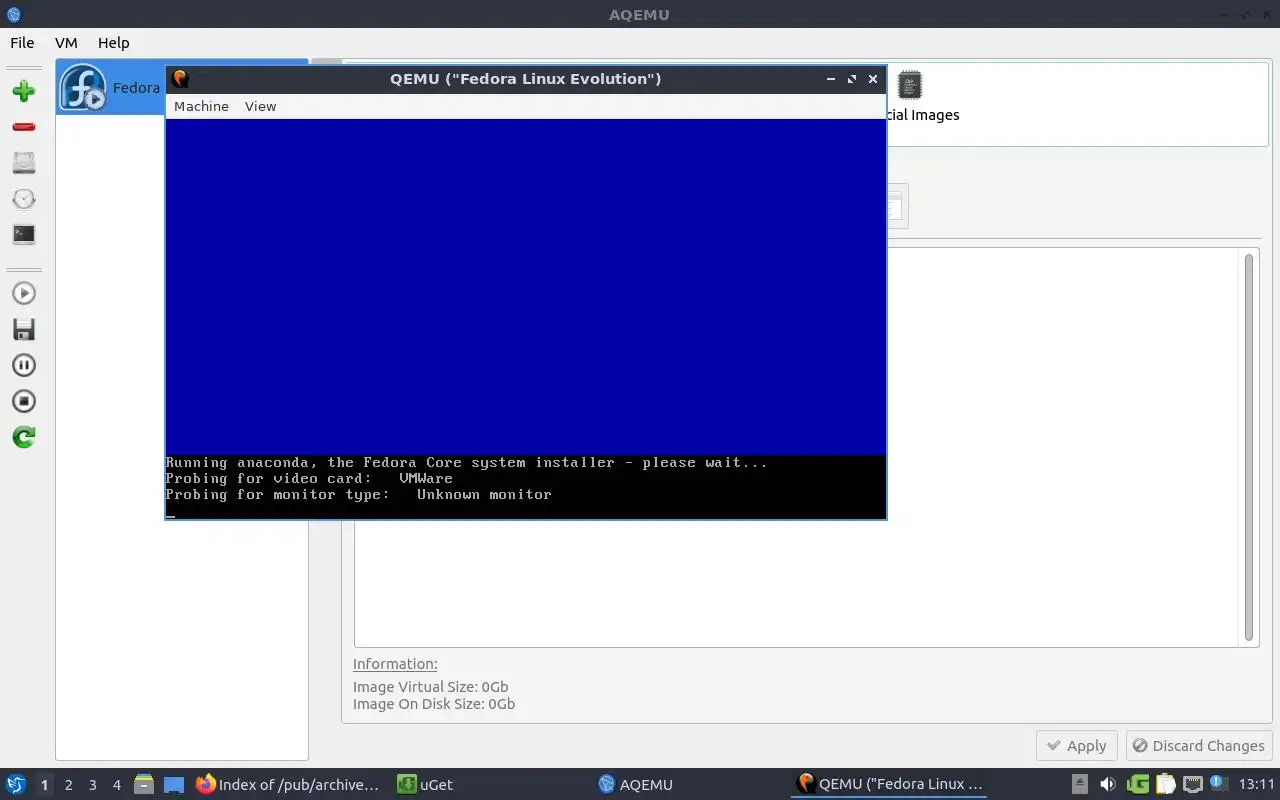Switch to the Firefox 'Index of /pub/archive' taskbar window
This screenshot has height=800, width=1280.
click(x=288, y=785)
